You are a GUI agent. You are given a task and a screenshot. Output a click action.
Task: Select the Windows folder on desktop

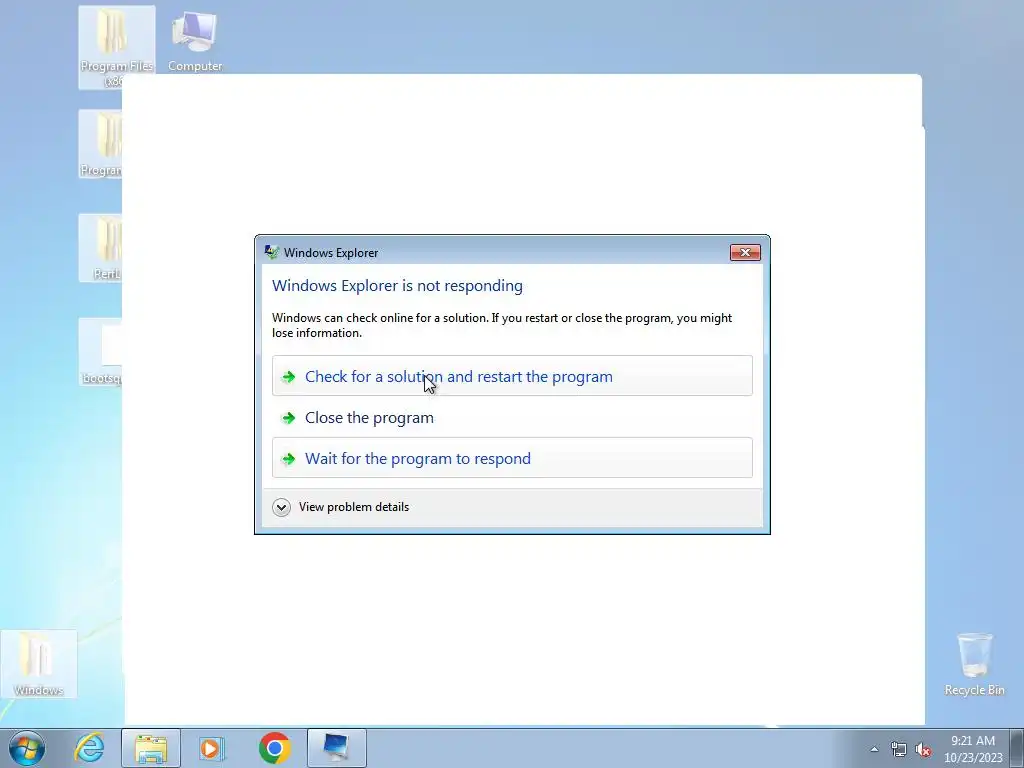tap(39, 664)
